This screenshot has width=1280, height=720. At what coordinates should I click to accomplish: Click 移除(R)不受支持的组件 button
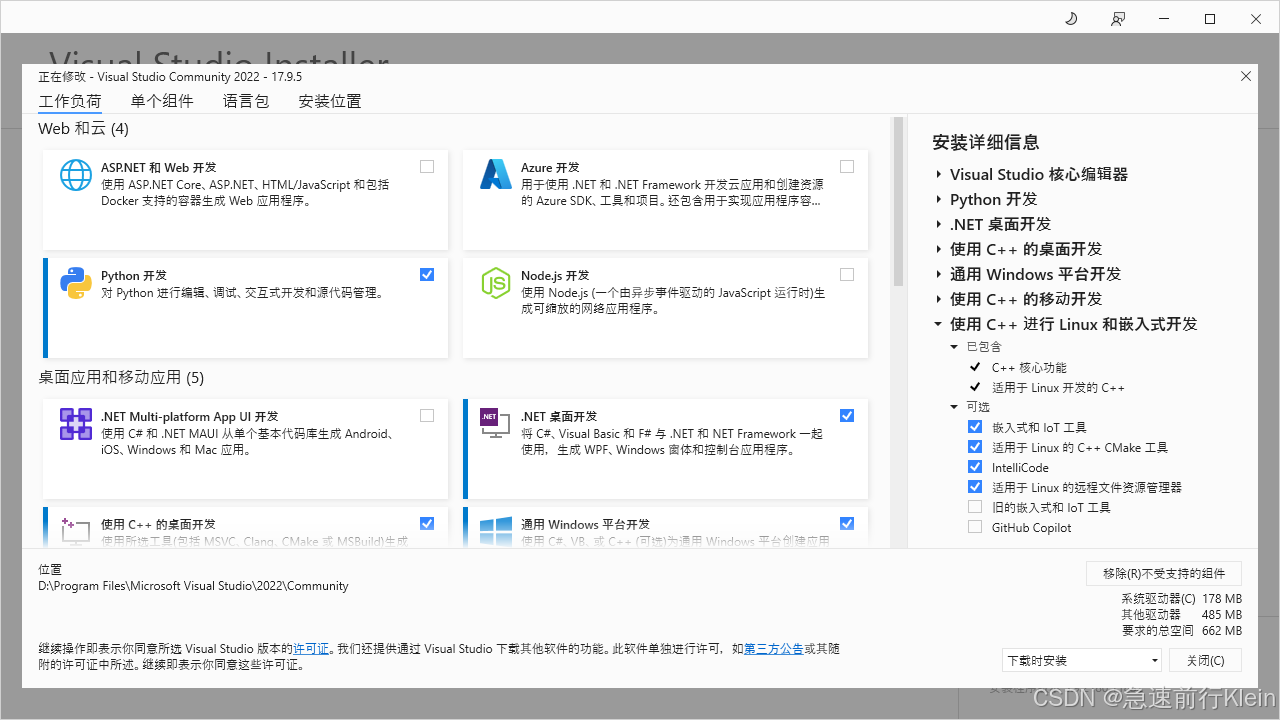click(1164, 573)
